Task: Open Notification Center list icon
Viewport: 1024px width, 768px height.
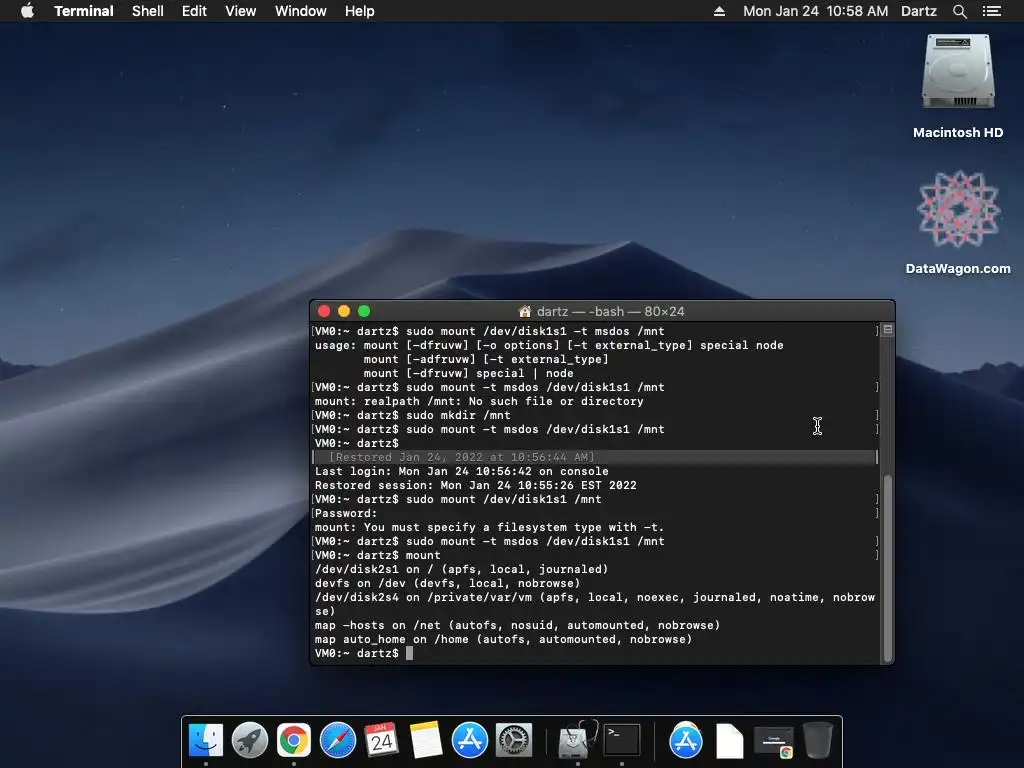Action: pos(992,11)
